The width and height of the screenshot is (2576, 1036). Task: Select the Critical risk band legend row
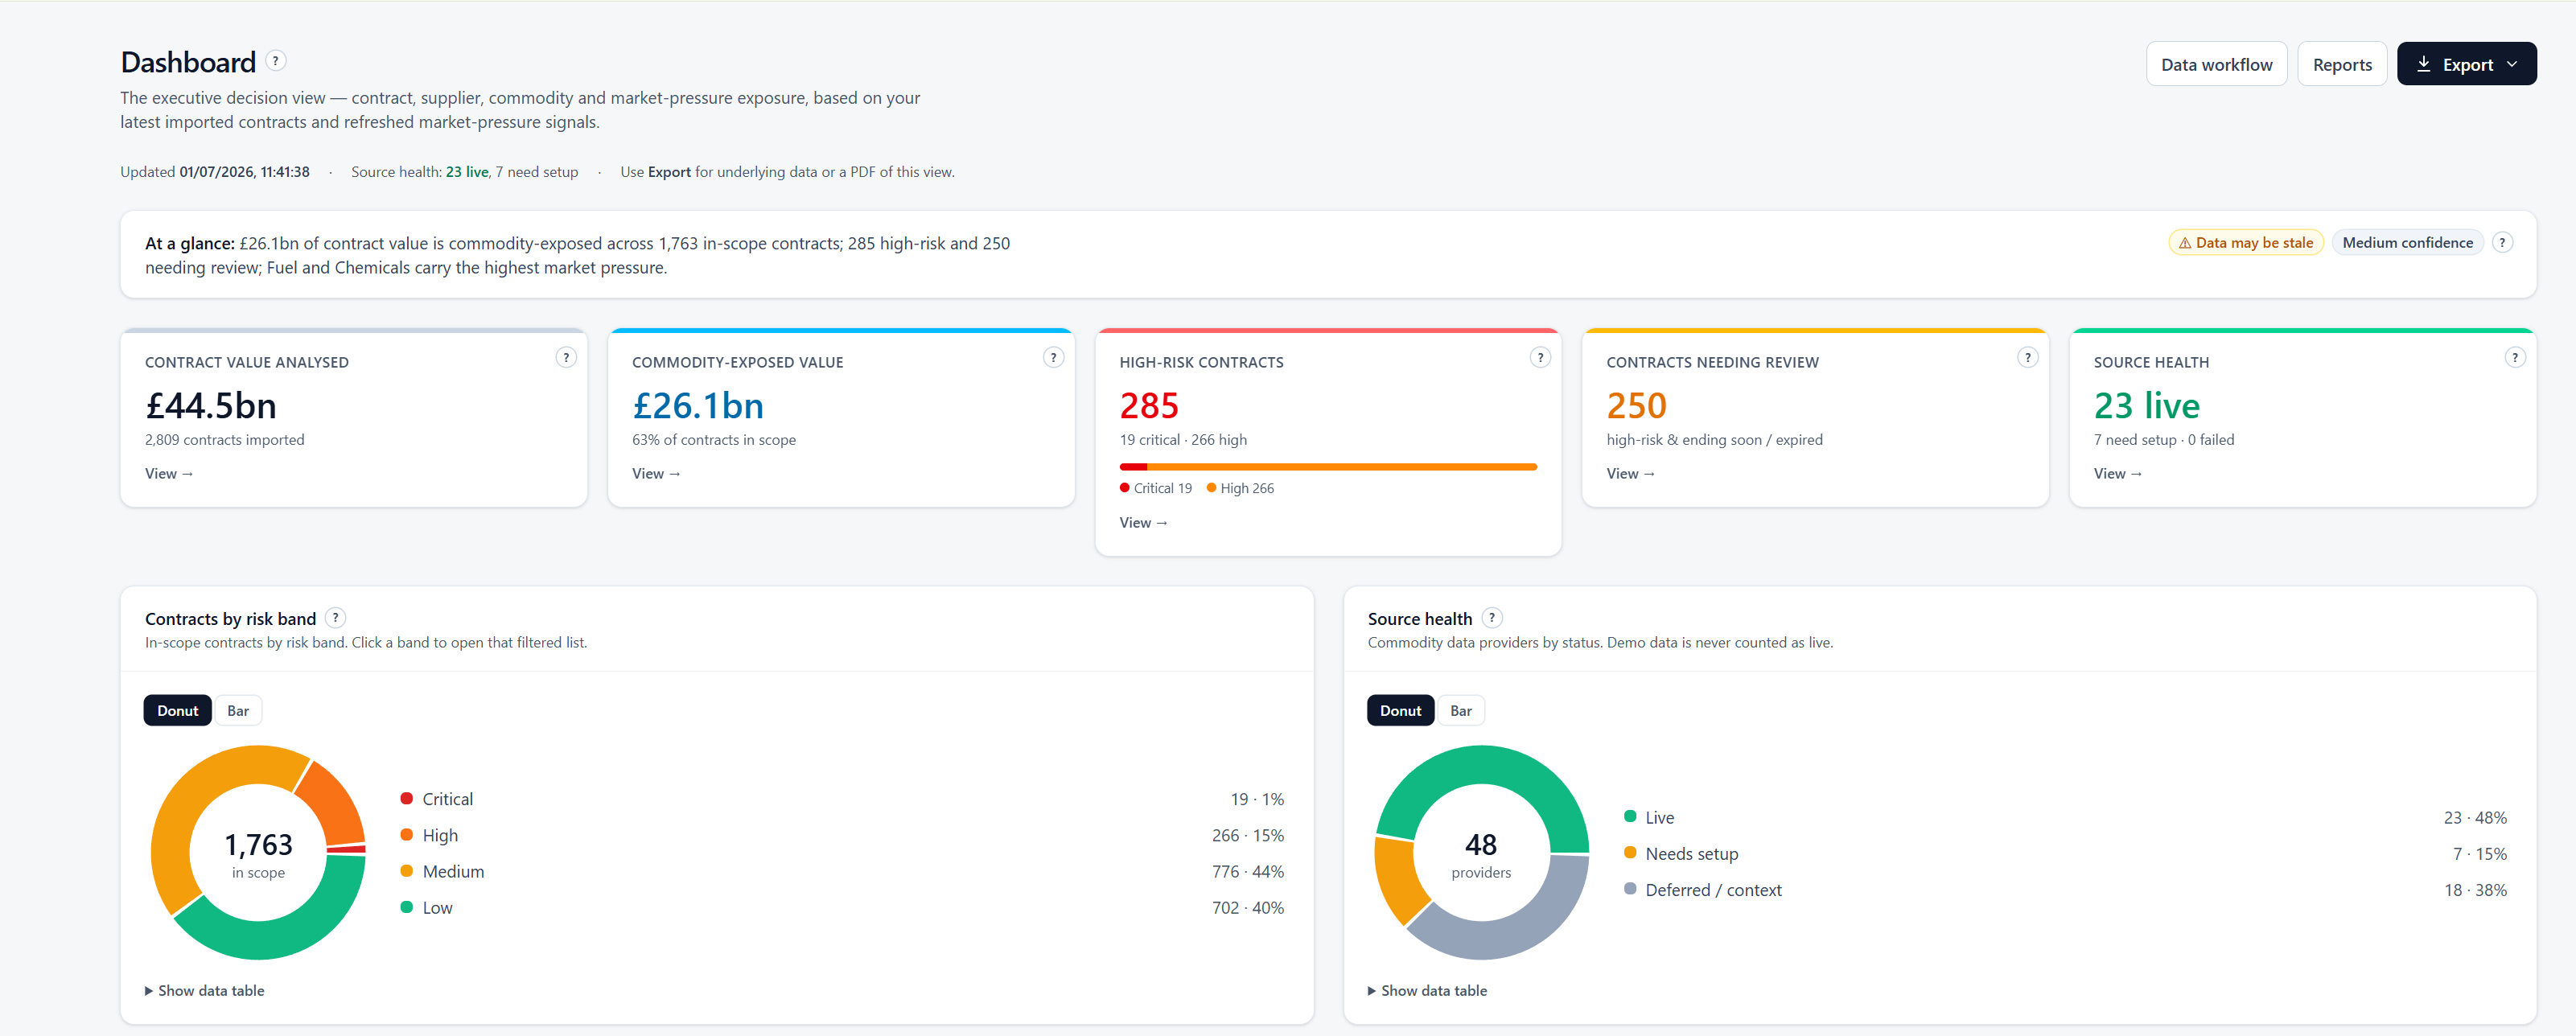pos(842,799)
